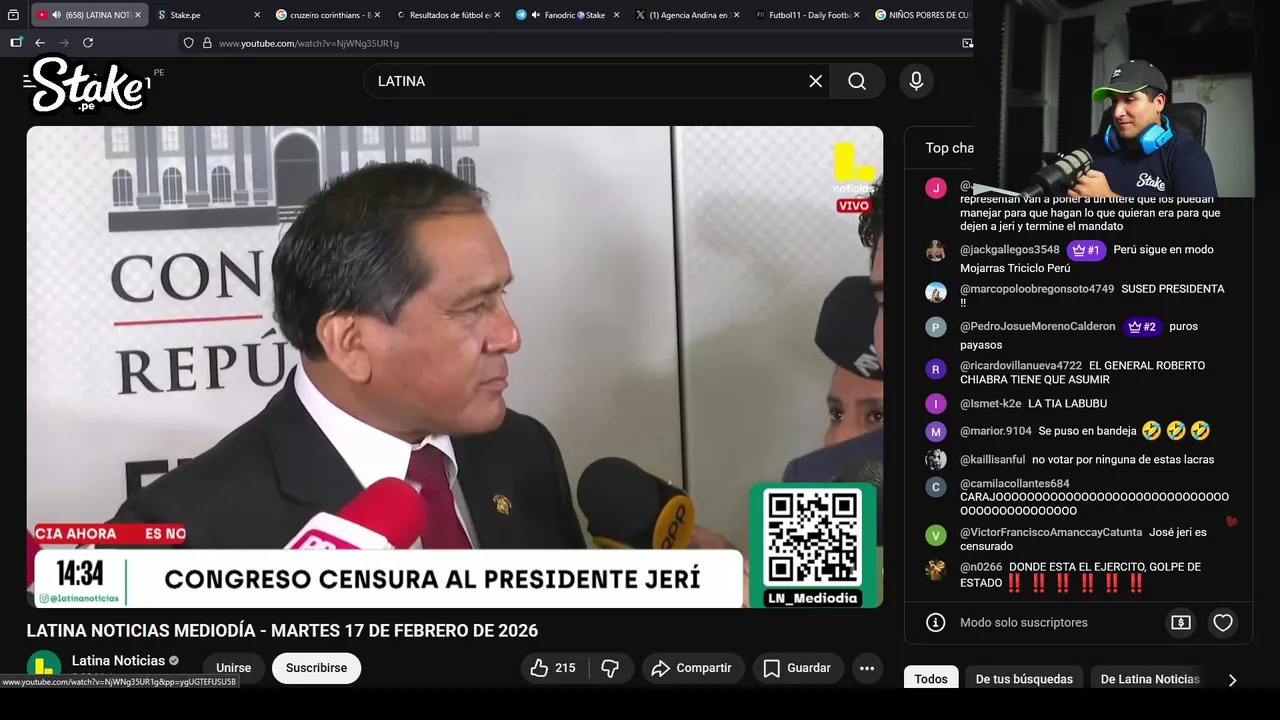Clear the LATINA search text
Screen dimensions: 1280x720
click(x=816, y=81)
